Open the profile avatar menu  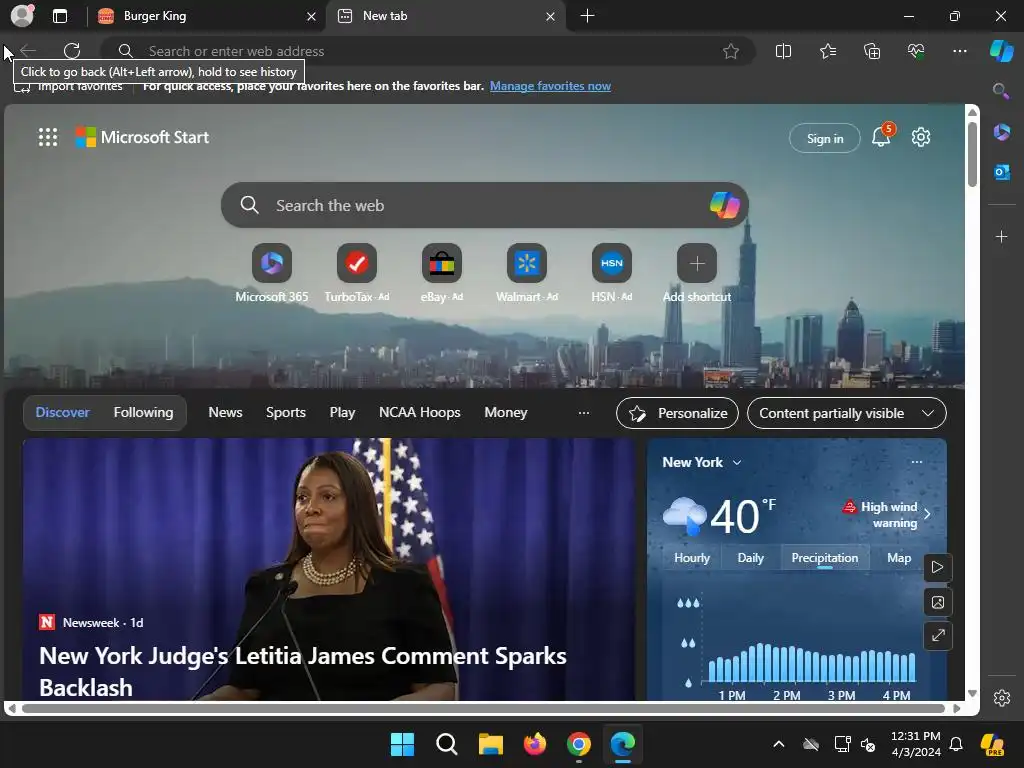tap(22, 15)
